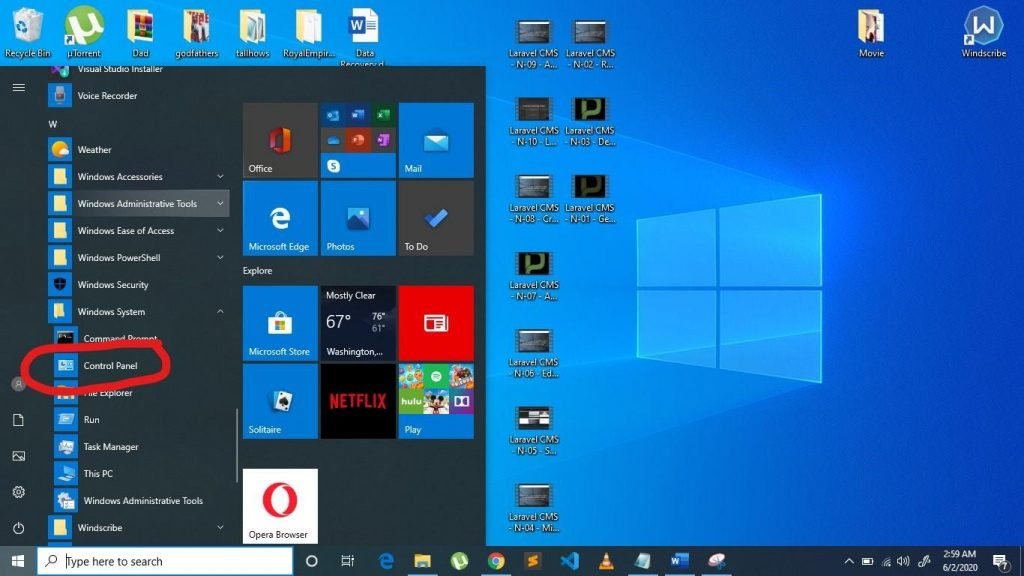Open the Netflix tile
Image resolution: width=1024 pixels, height=576 pixels.
(x=358, y=402)
